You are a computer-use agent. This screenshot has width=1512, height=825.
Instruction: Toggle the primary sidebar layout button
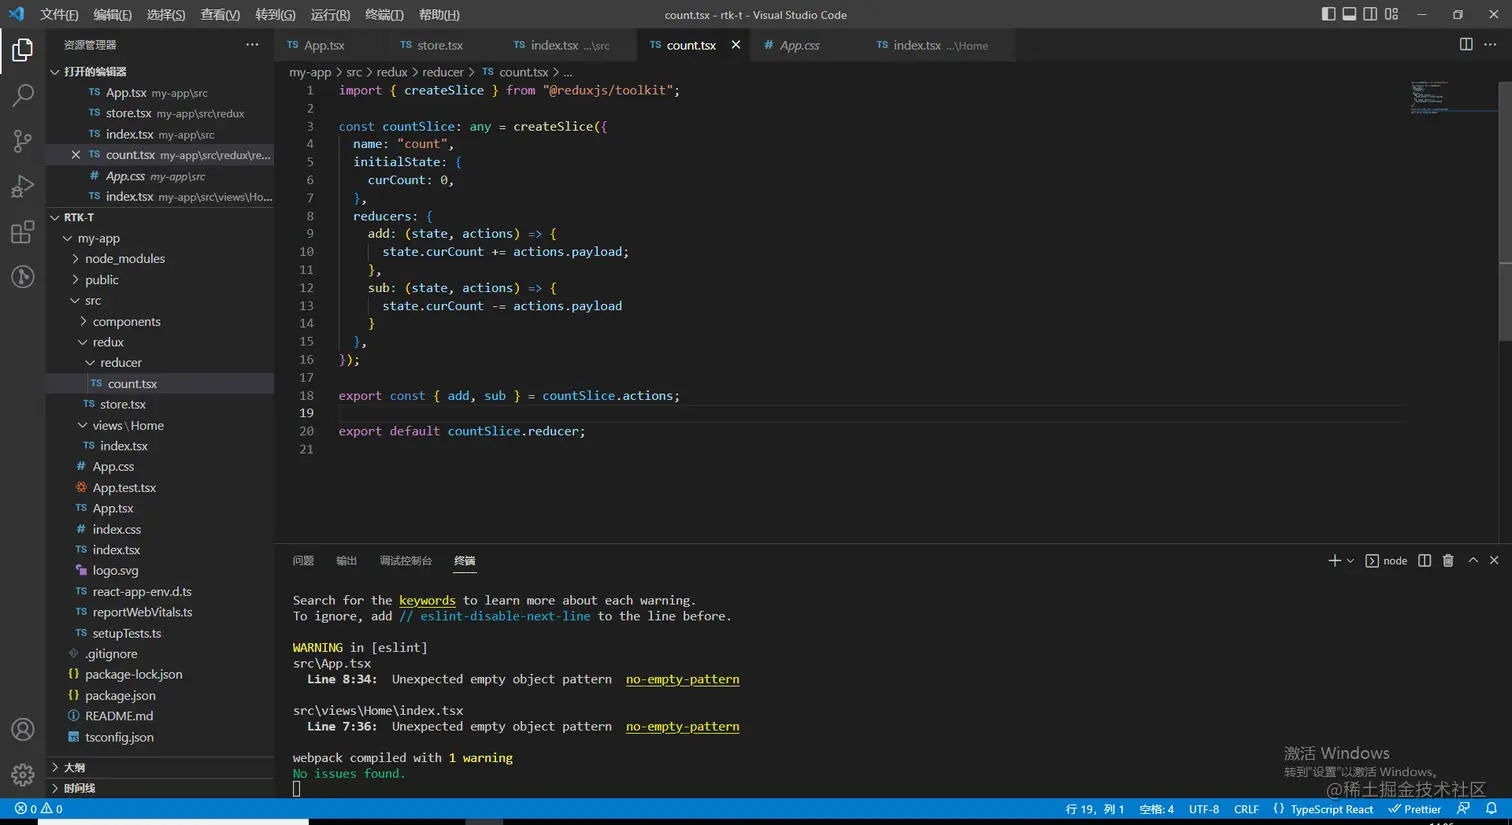pyautogui.click(x=1328, y=14)
